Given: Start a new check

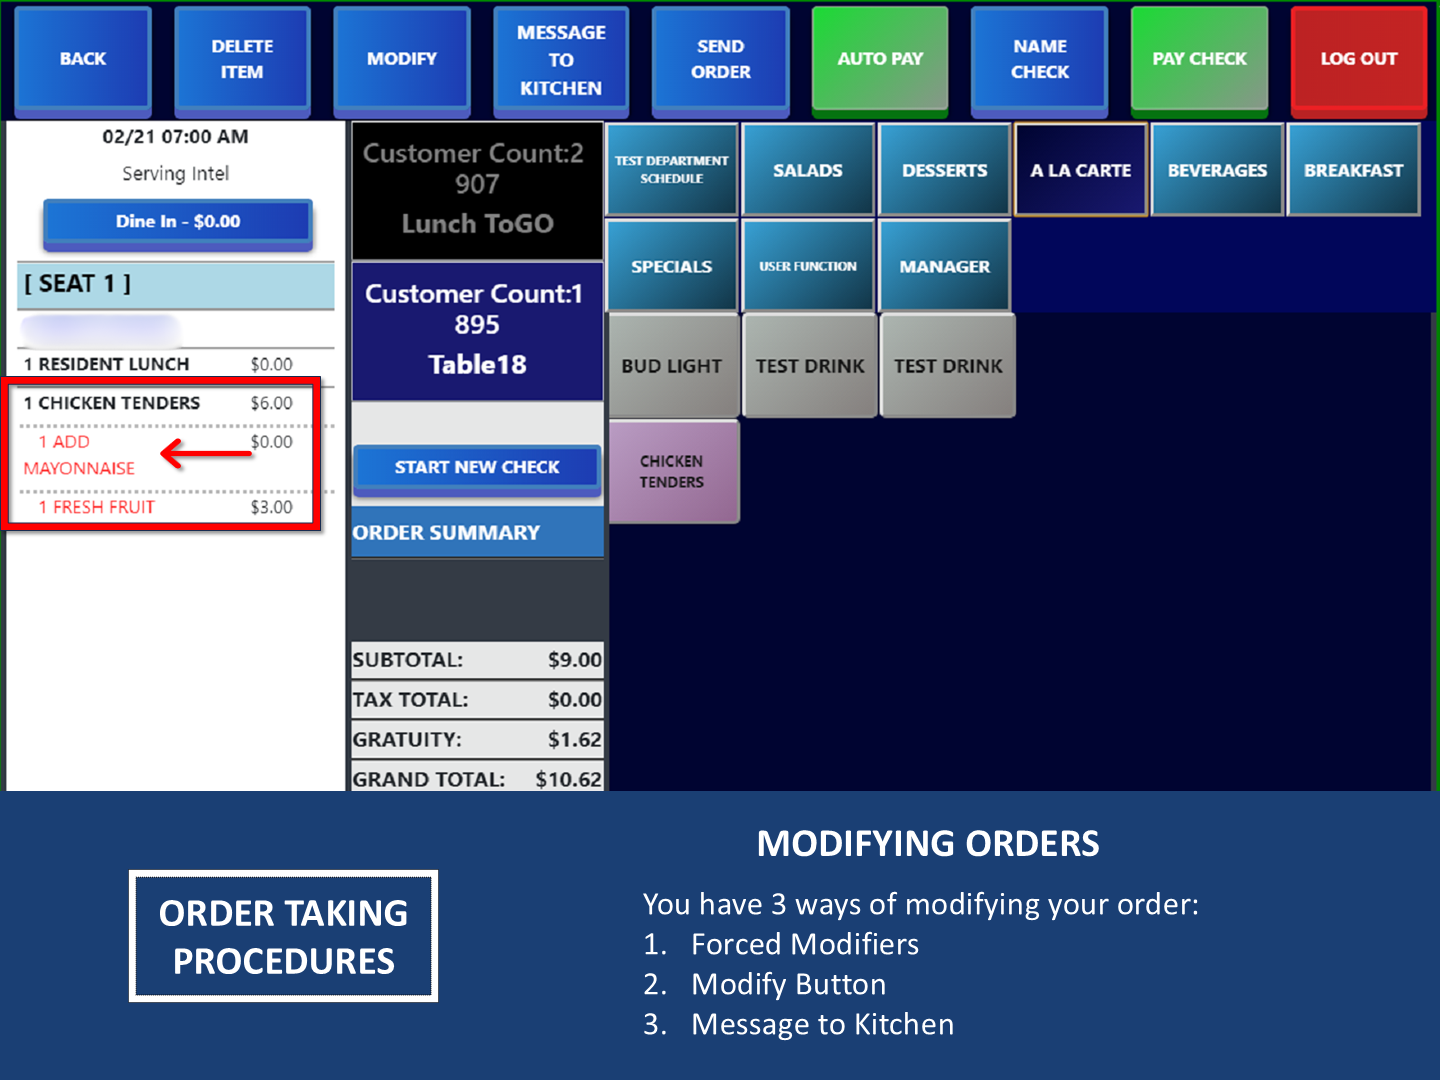Looking at the screenshot, I should coord(477,468).
